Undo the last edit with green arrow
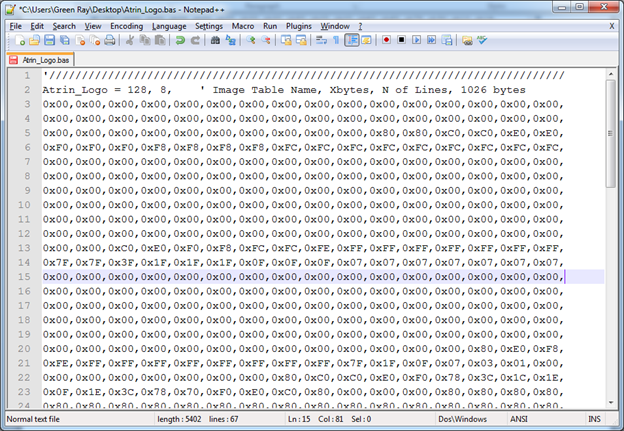Viewport: 624px width, 431px height. click(x=180, y=40)
